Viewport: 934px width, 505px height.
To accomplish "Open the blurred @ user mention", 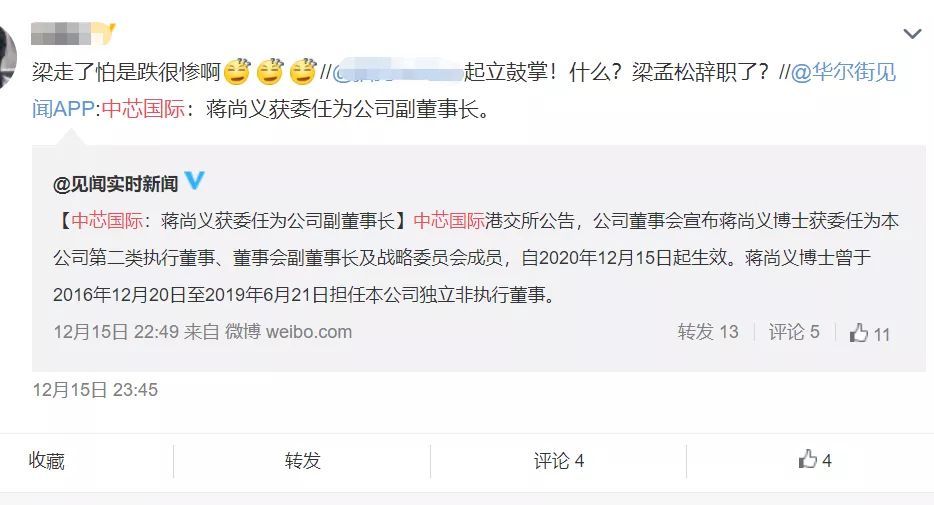I will pos(397,72).
